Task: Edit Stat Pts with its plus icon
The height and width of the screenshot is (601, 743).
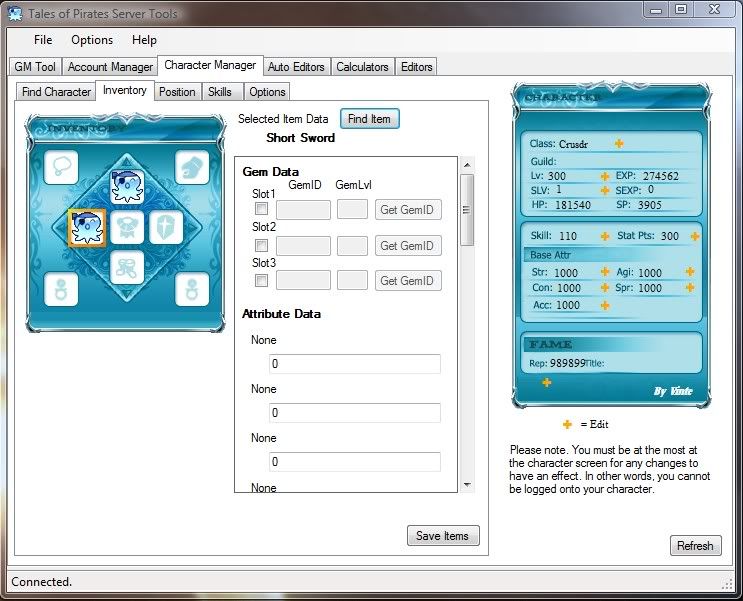Action: (x=694, y=236)
